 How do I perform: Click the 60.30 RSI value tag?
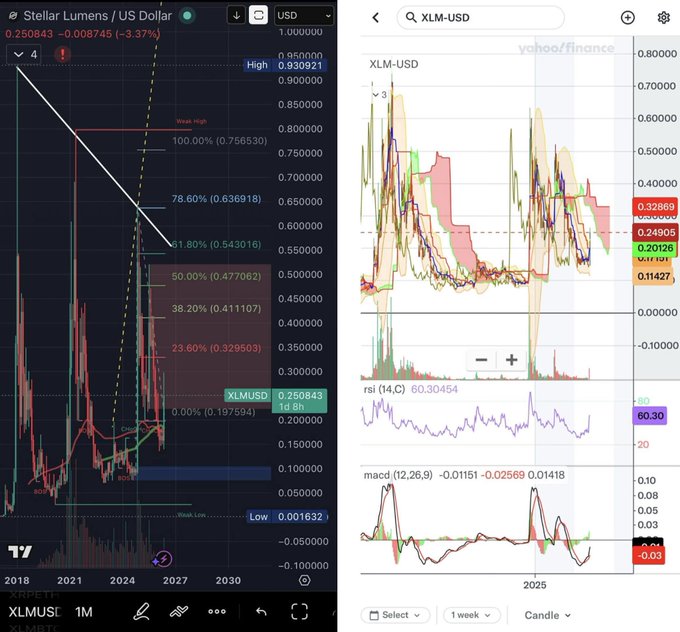pos(650,416)
